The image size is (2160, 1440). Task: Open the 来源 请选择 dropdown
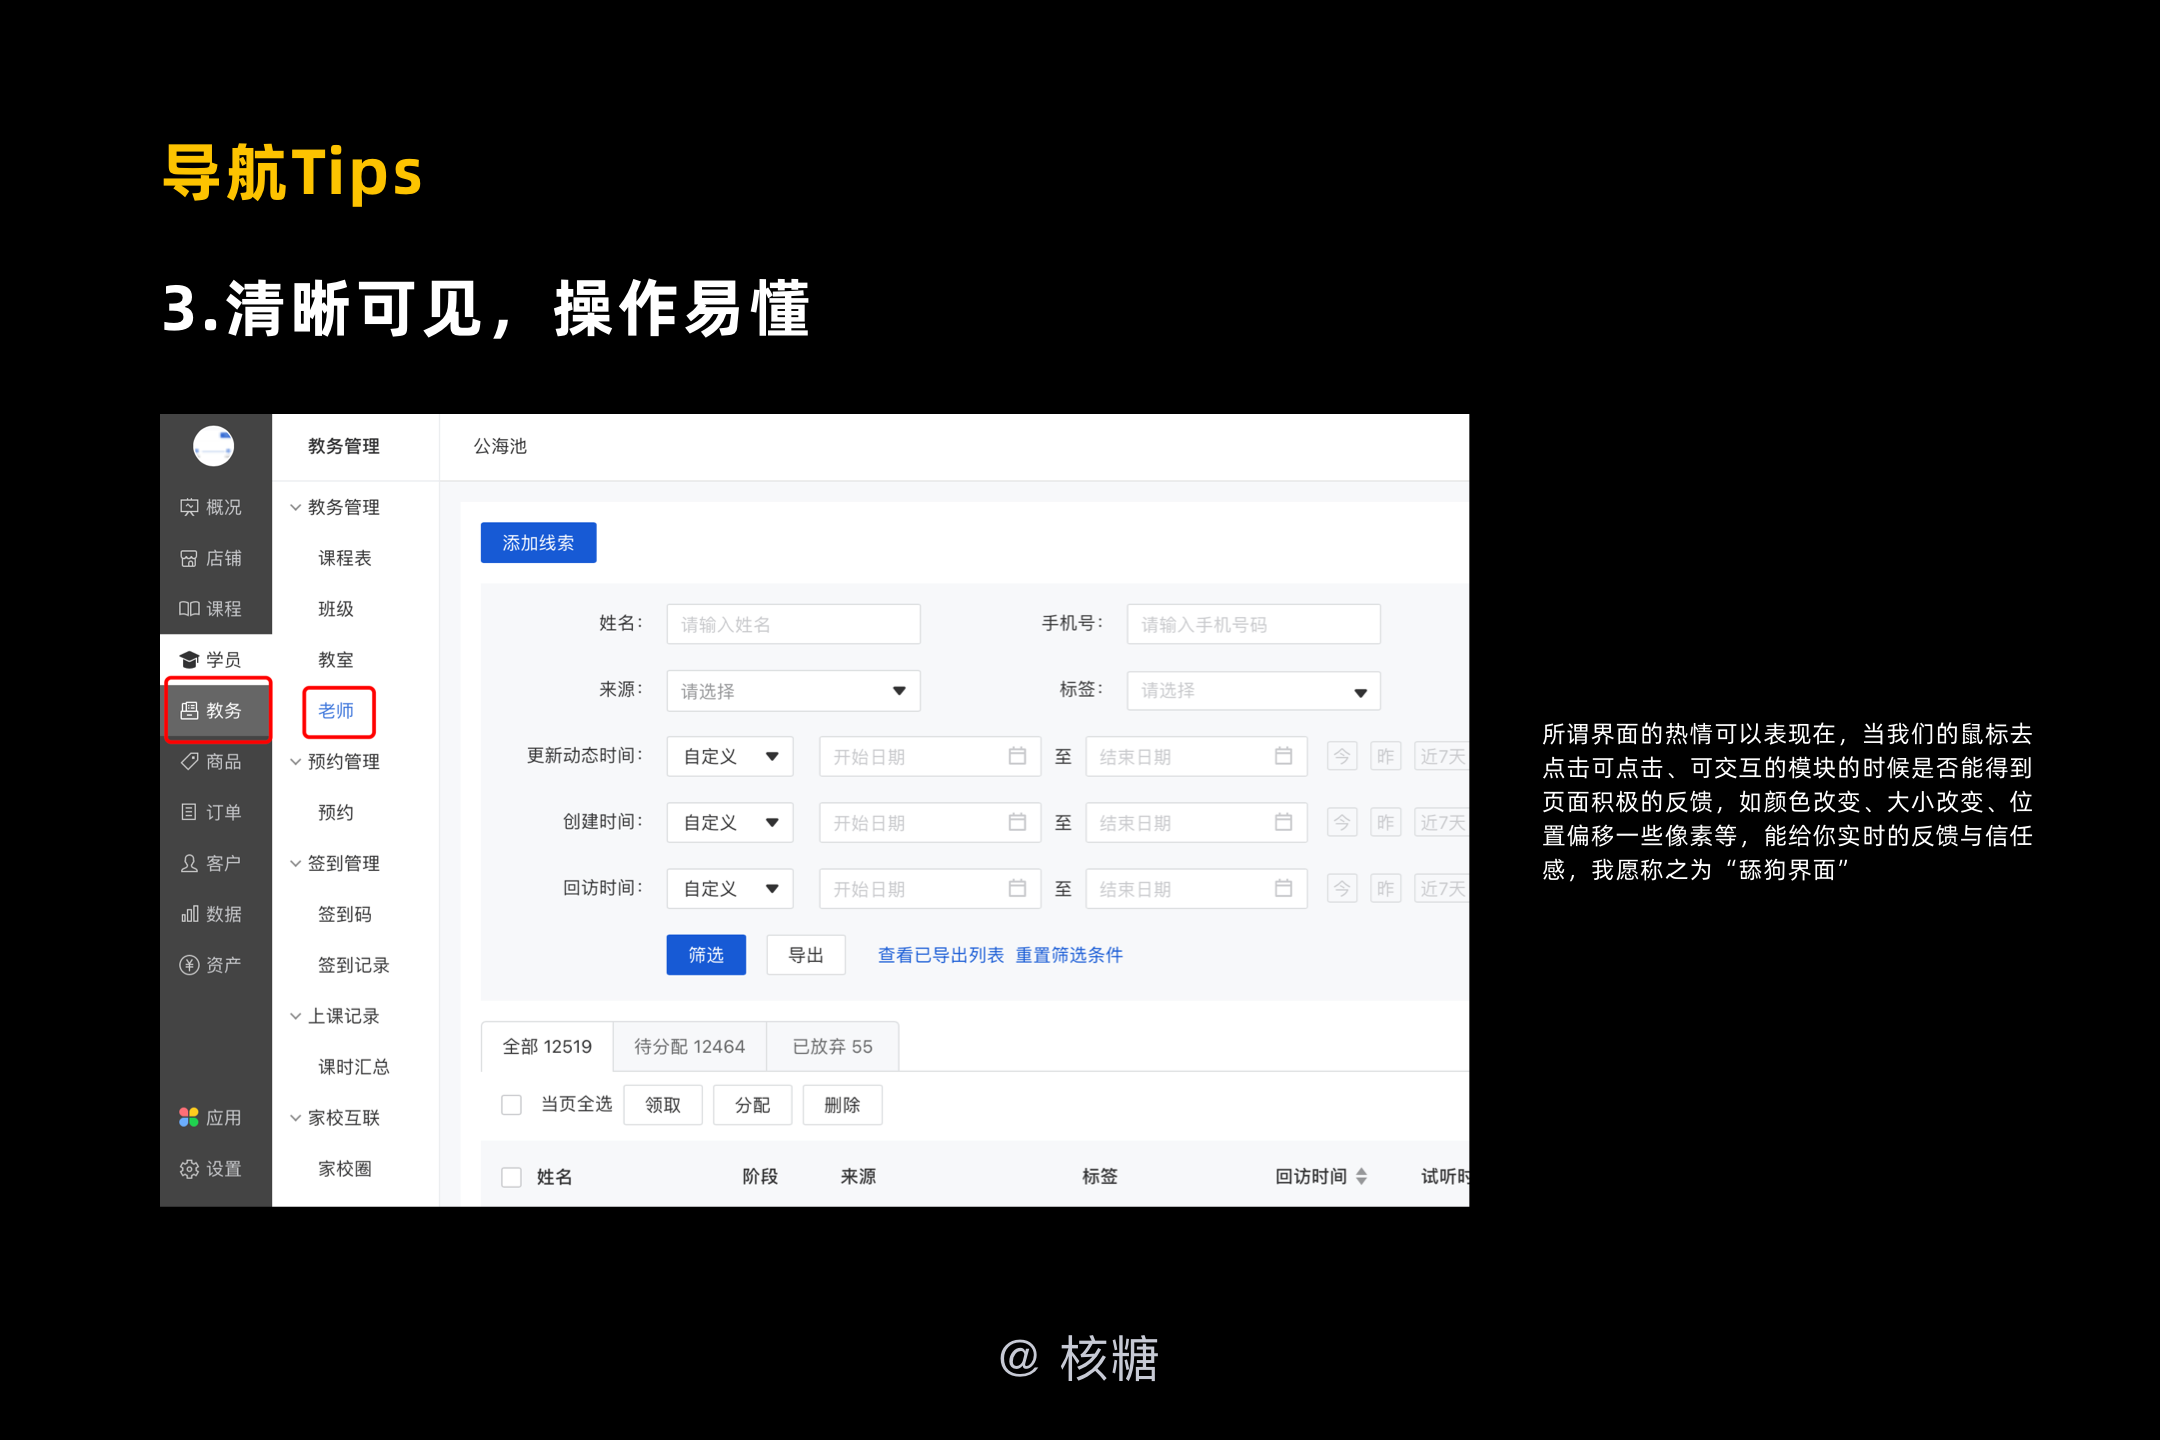pos(793,691)
